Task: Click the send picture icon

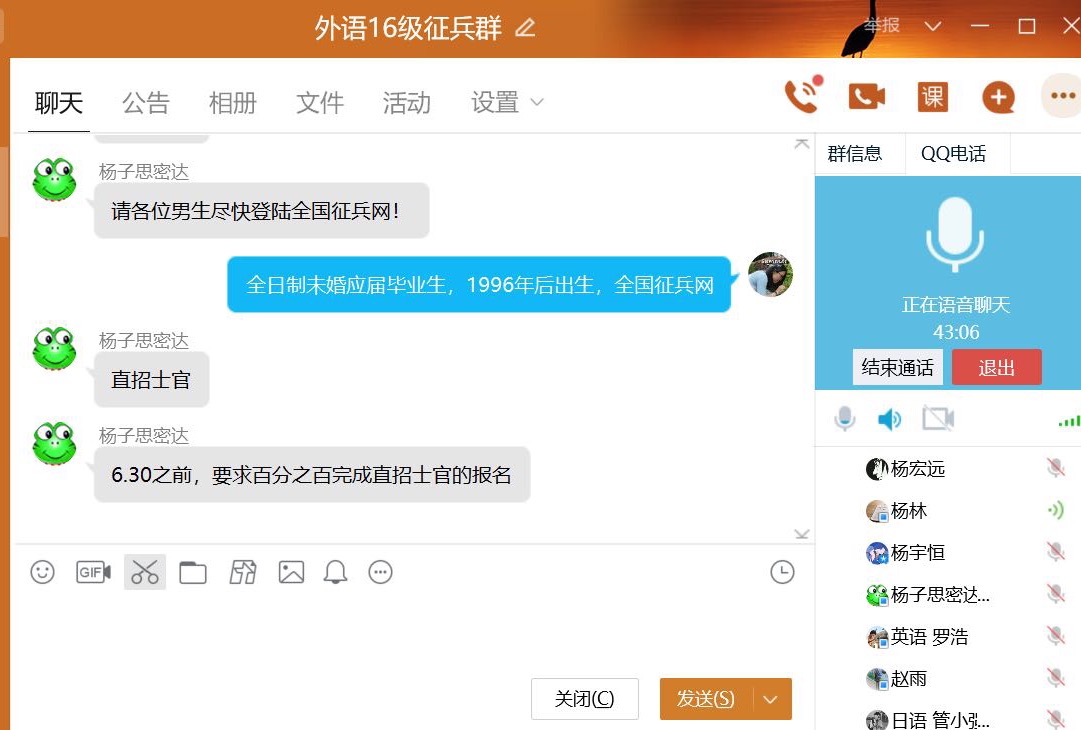Action: tap(291, 572)
